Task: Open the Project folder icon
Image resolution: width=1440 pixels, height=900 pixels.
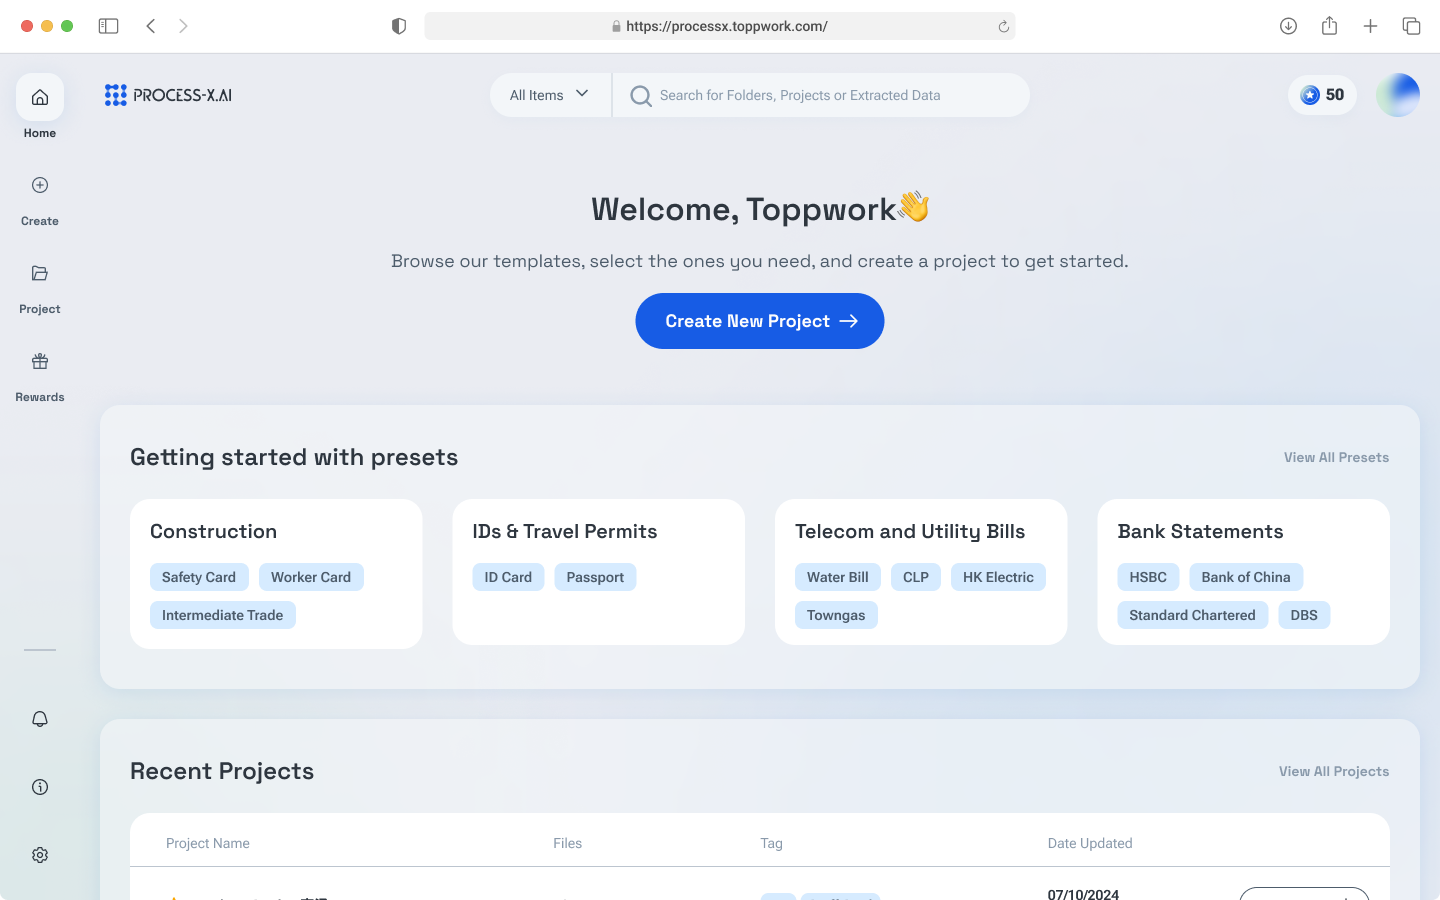Action: [40, 273]
